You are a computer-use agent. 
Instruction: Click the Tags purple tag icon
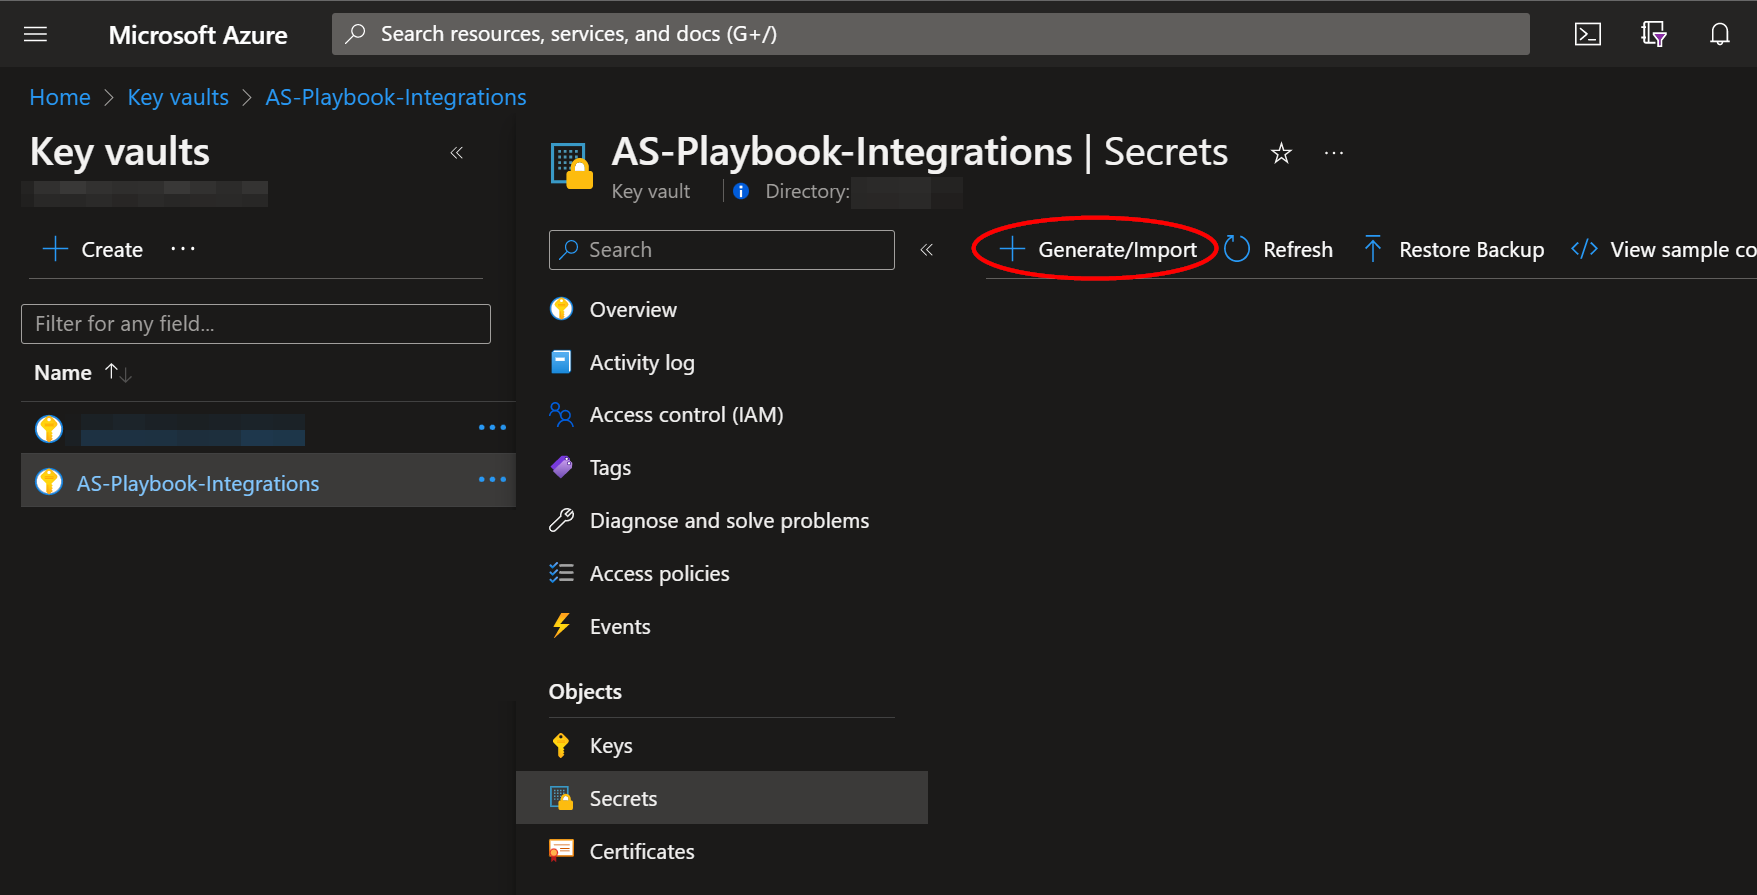pos(562,467)
